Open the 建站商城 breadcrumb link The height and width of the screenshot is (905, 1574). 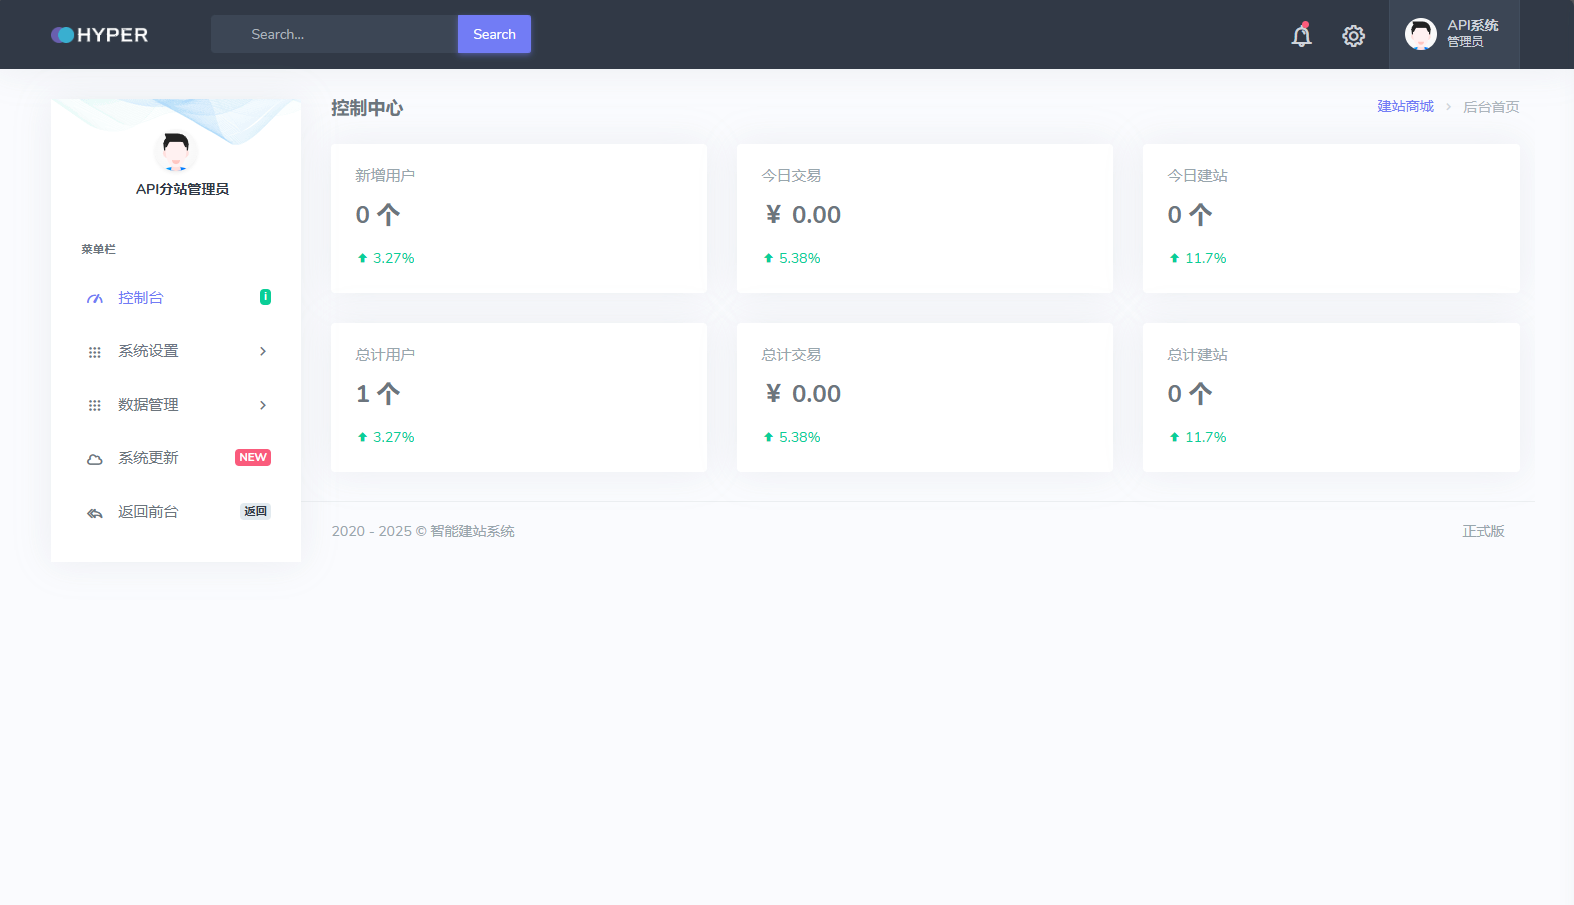(1405, 107)
